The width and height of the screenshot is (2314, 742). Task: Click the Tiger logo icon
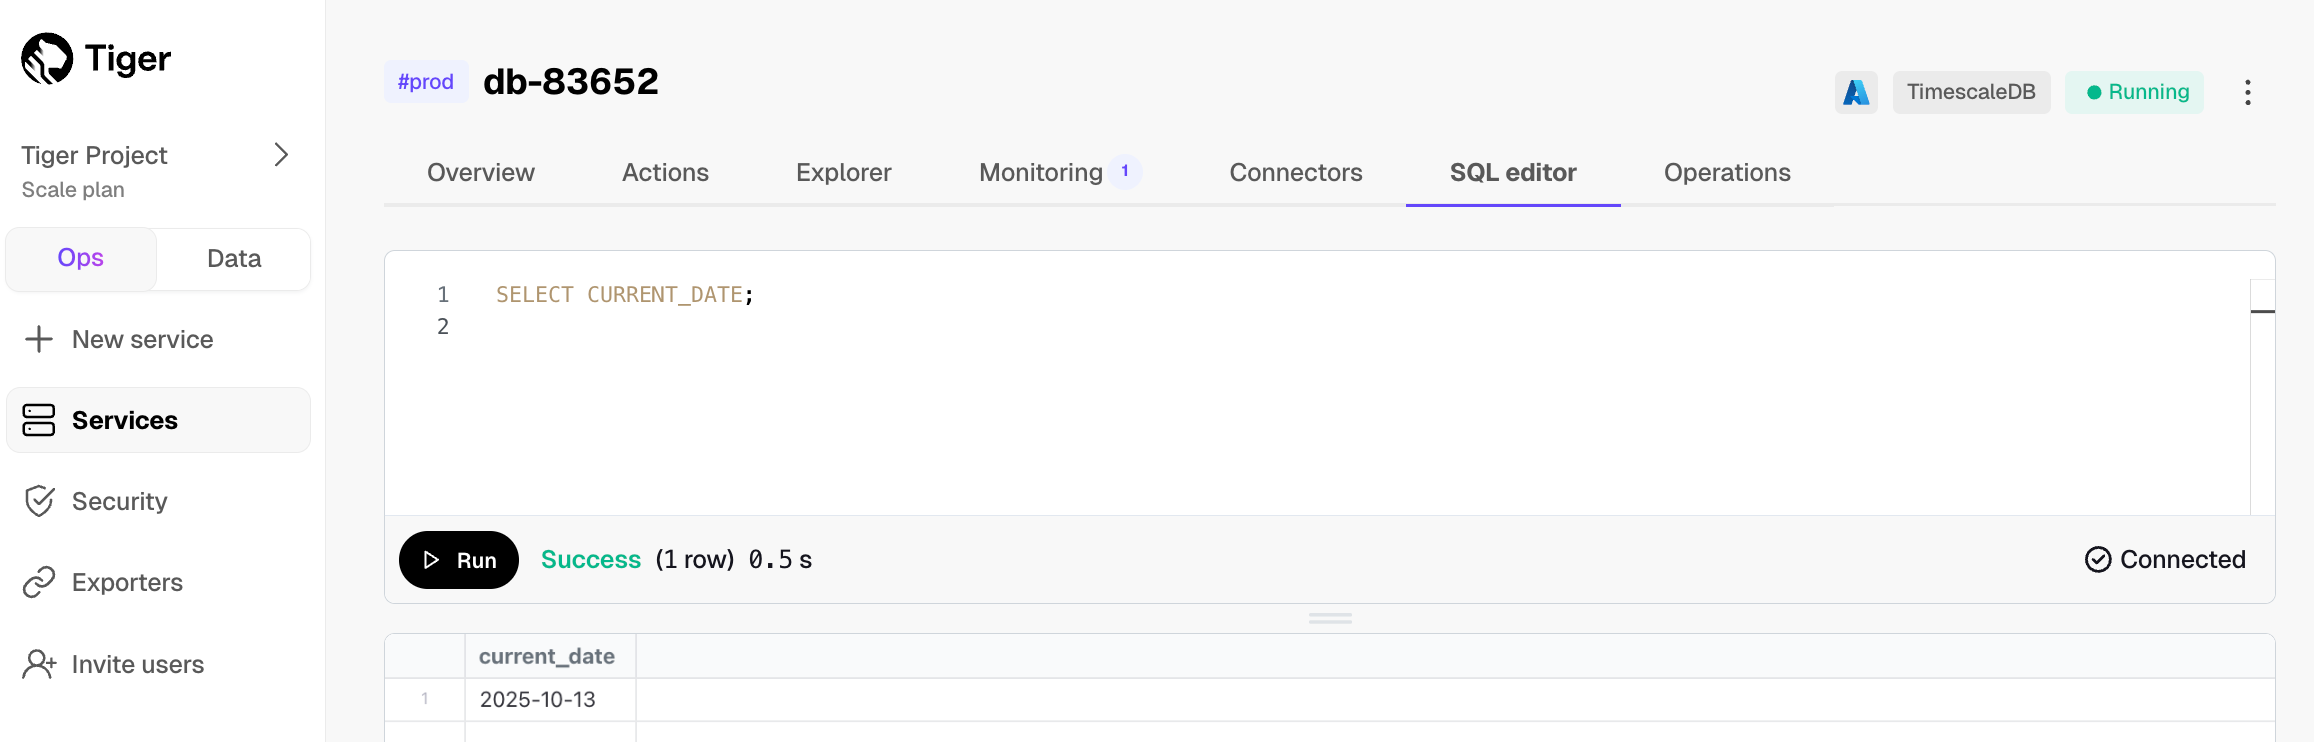(x=47, y=59)
